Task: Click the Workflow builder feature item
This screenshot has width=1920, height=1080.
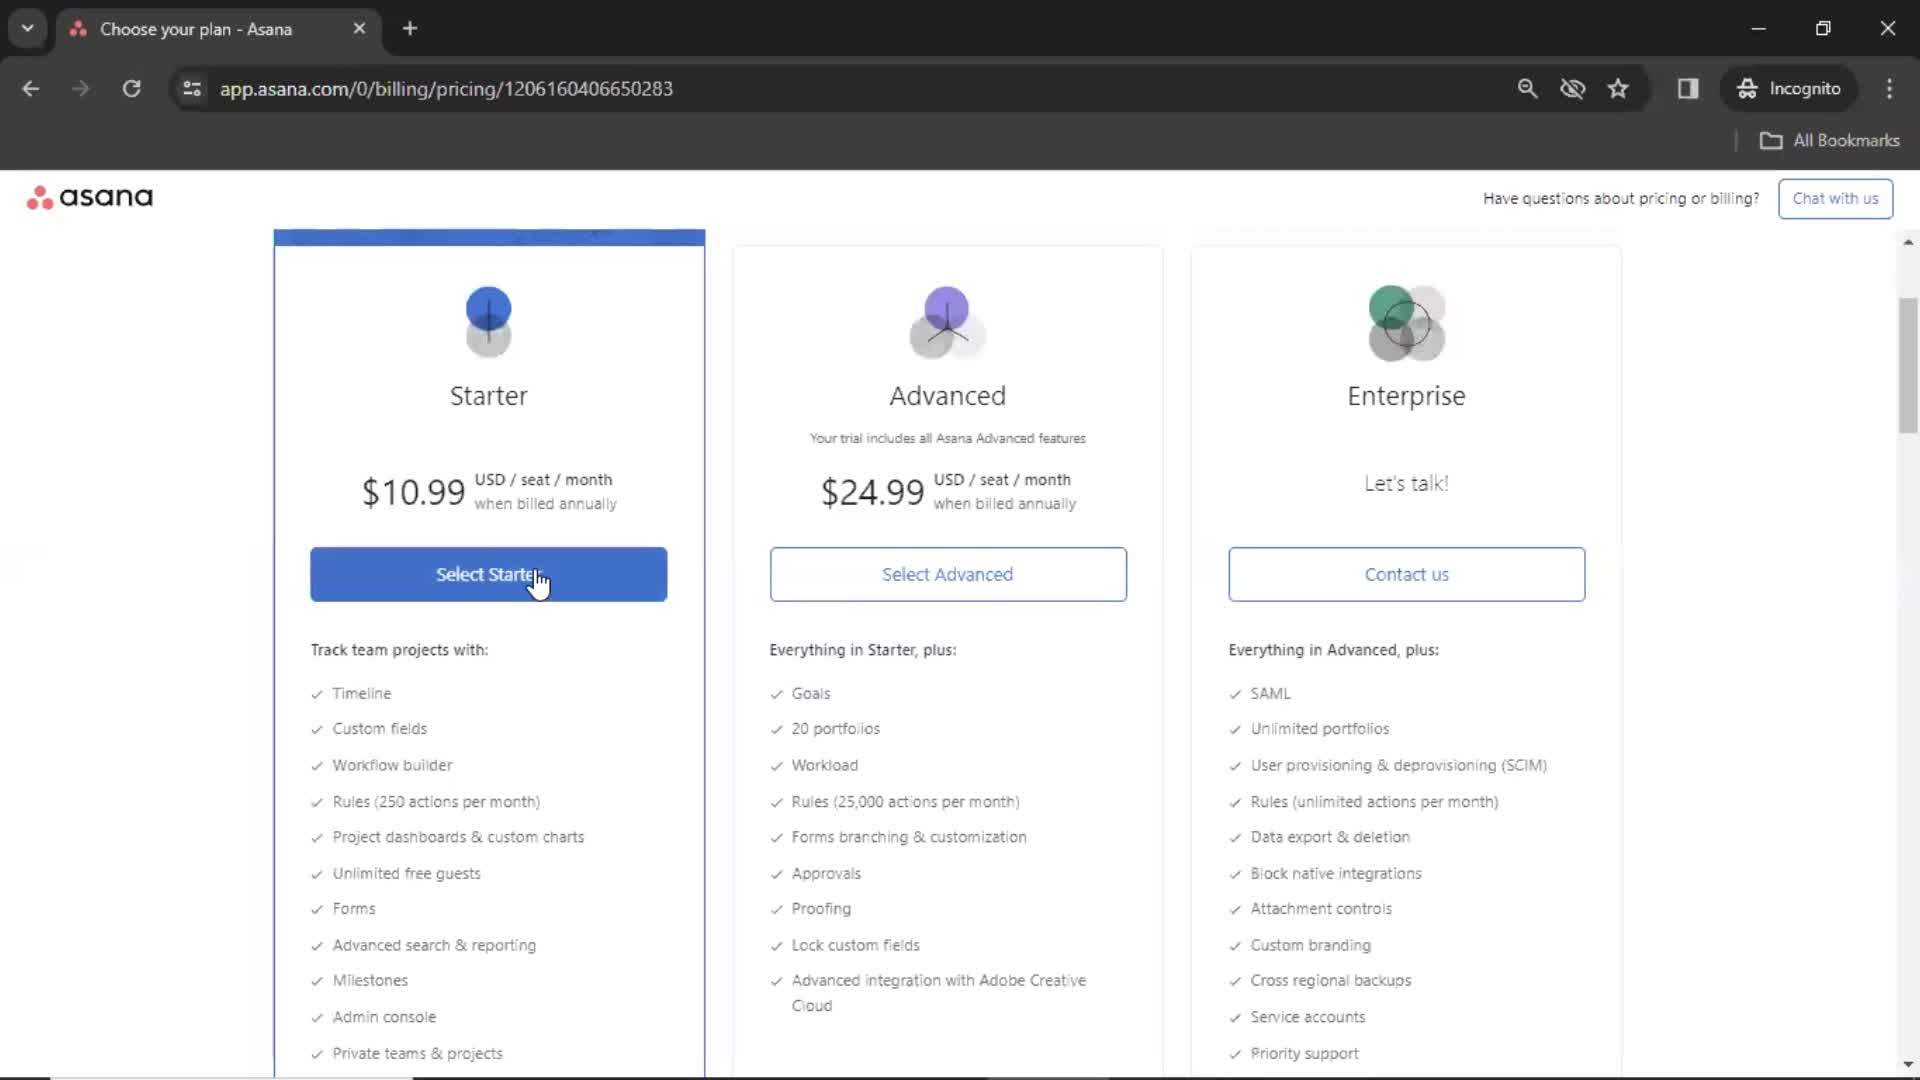Action: (x=392, y=765)
